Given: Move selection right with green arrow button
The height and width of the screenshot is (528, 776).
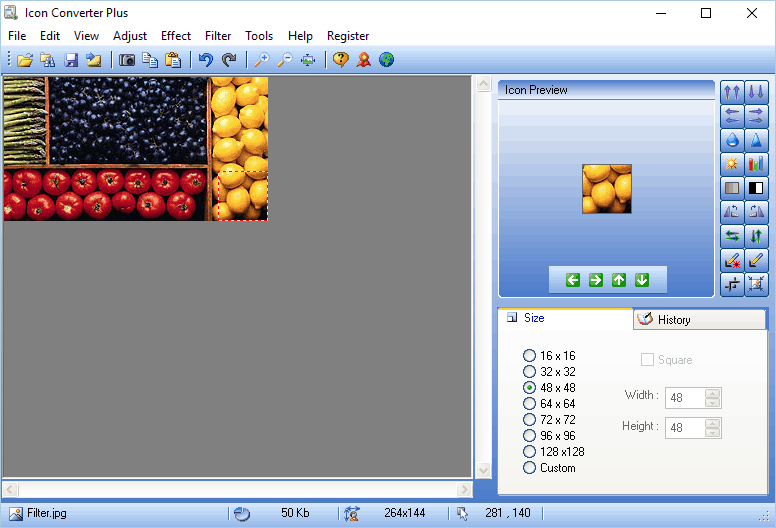Looking at the screenshot, I should pyautogui.click(x=596, y=280).
